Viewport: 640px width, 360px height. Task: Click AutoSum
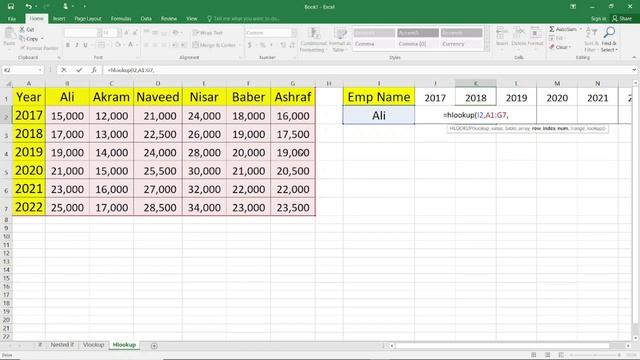click(562, 29)
